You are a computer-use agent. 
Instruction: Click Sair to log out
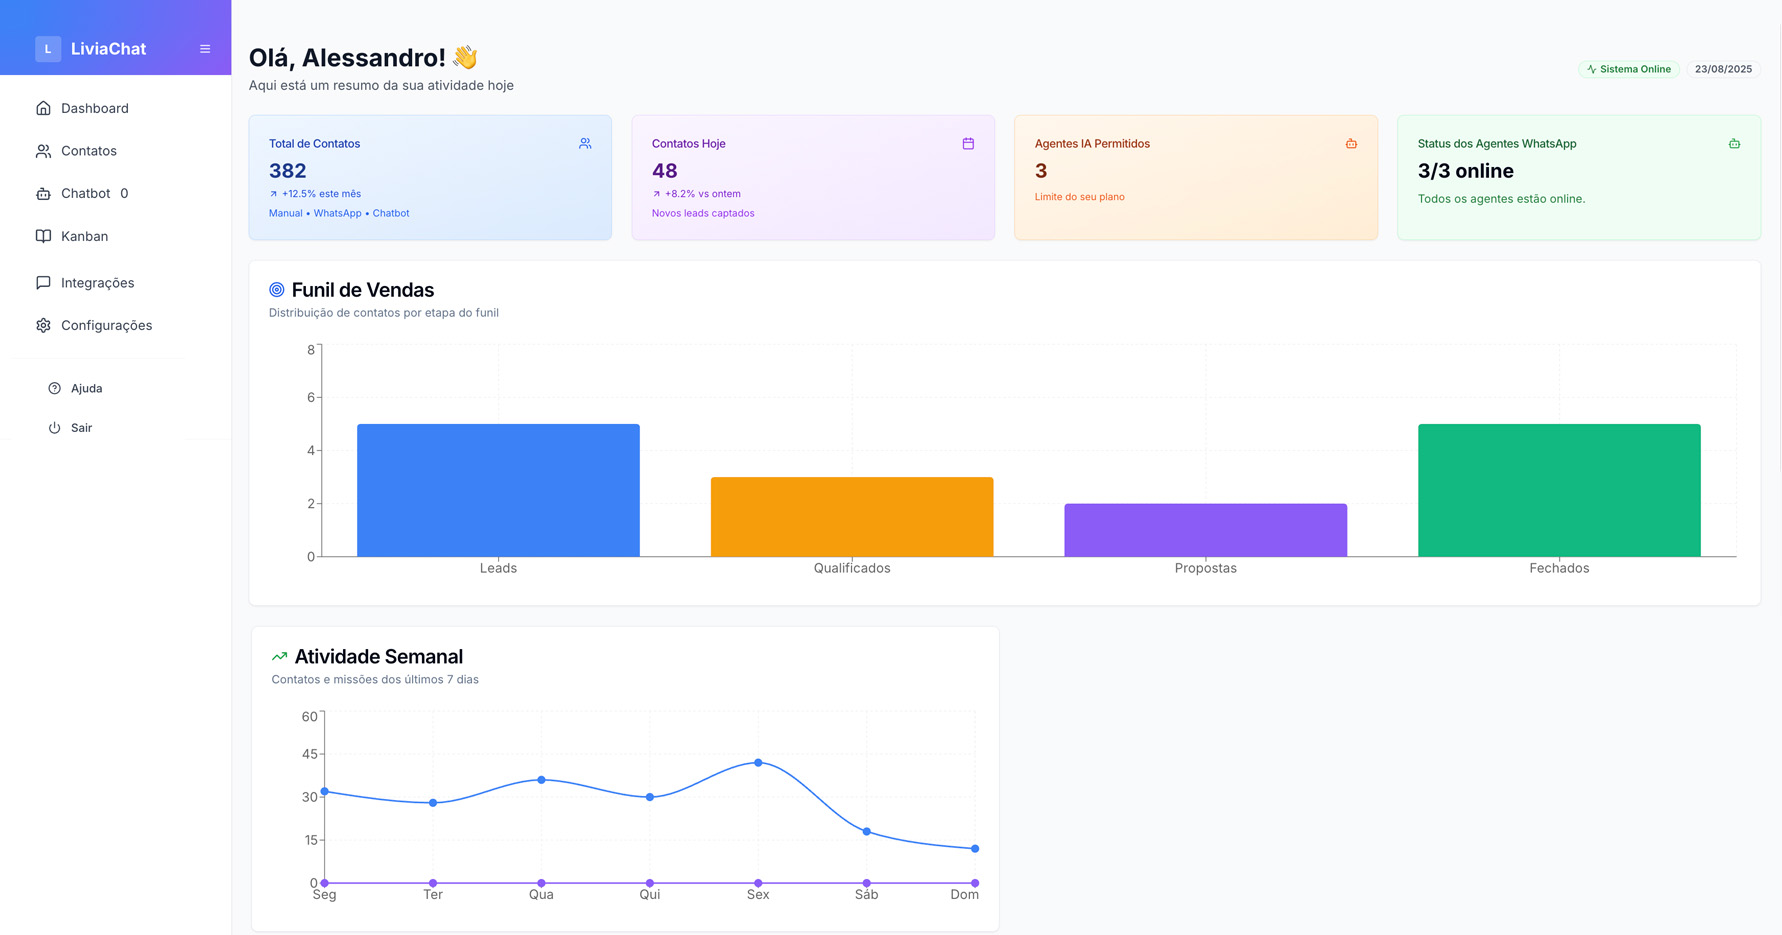81,428
